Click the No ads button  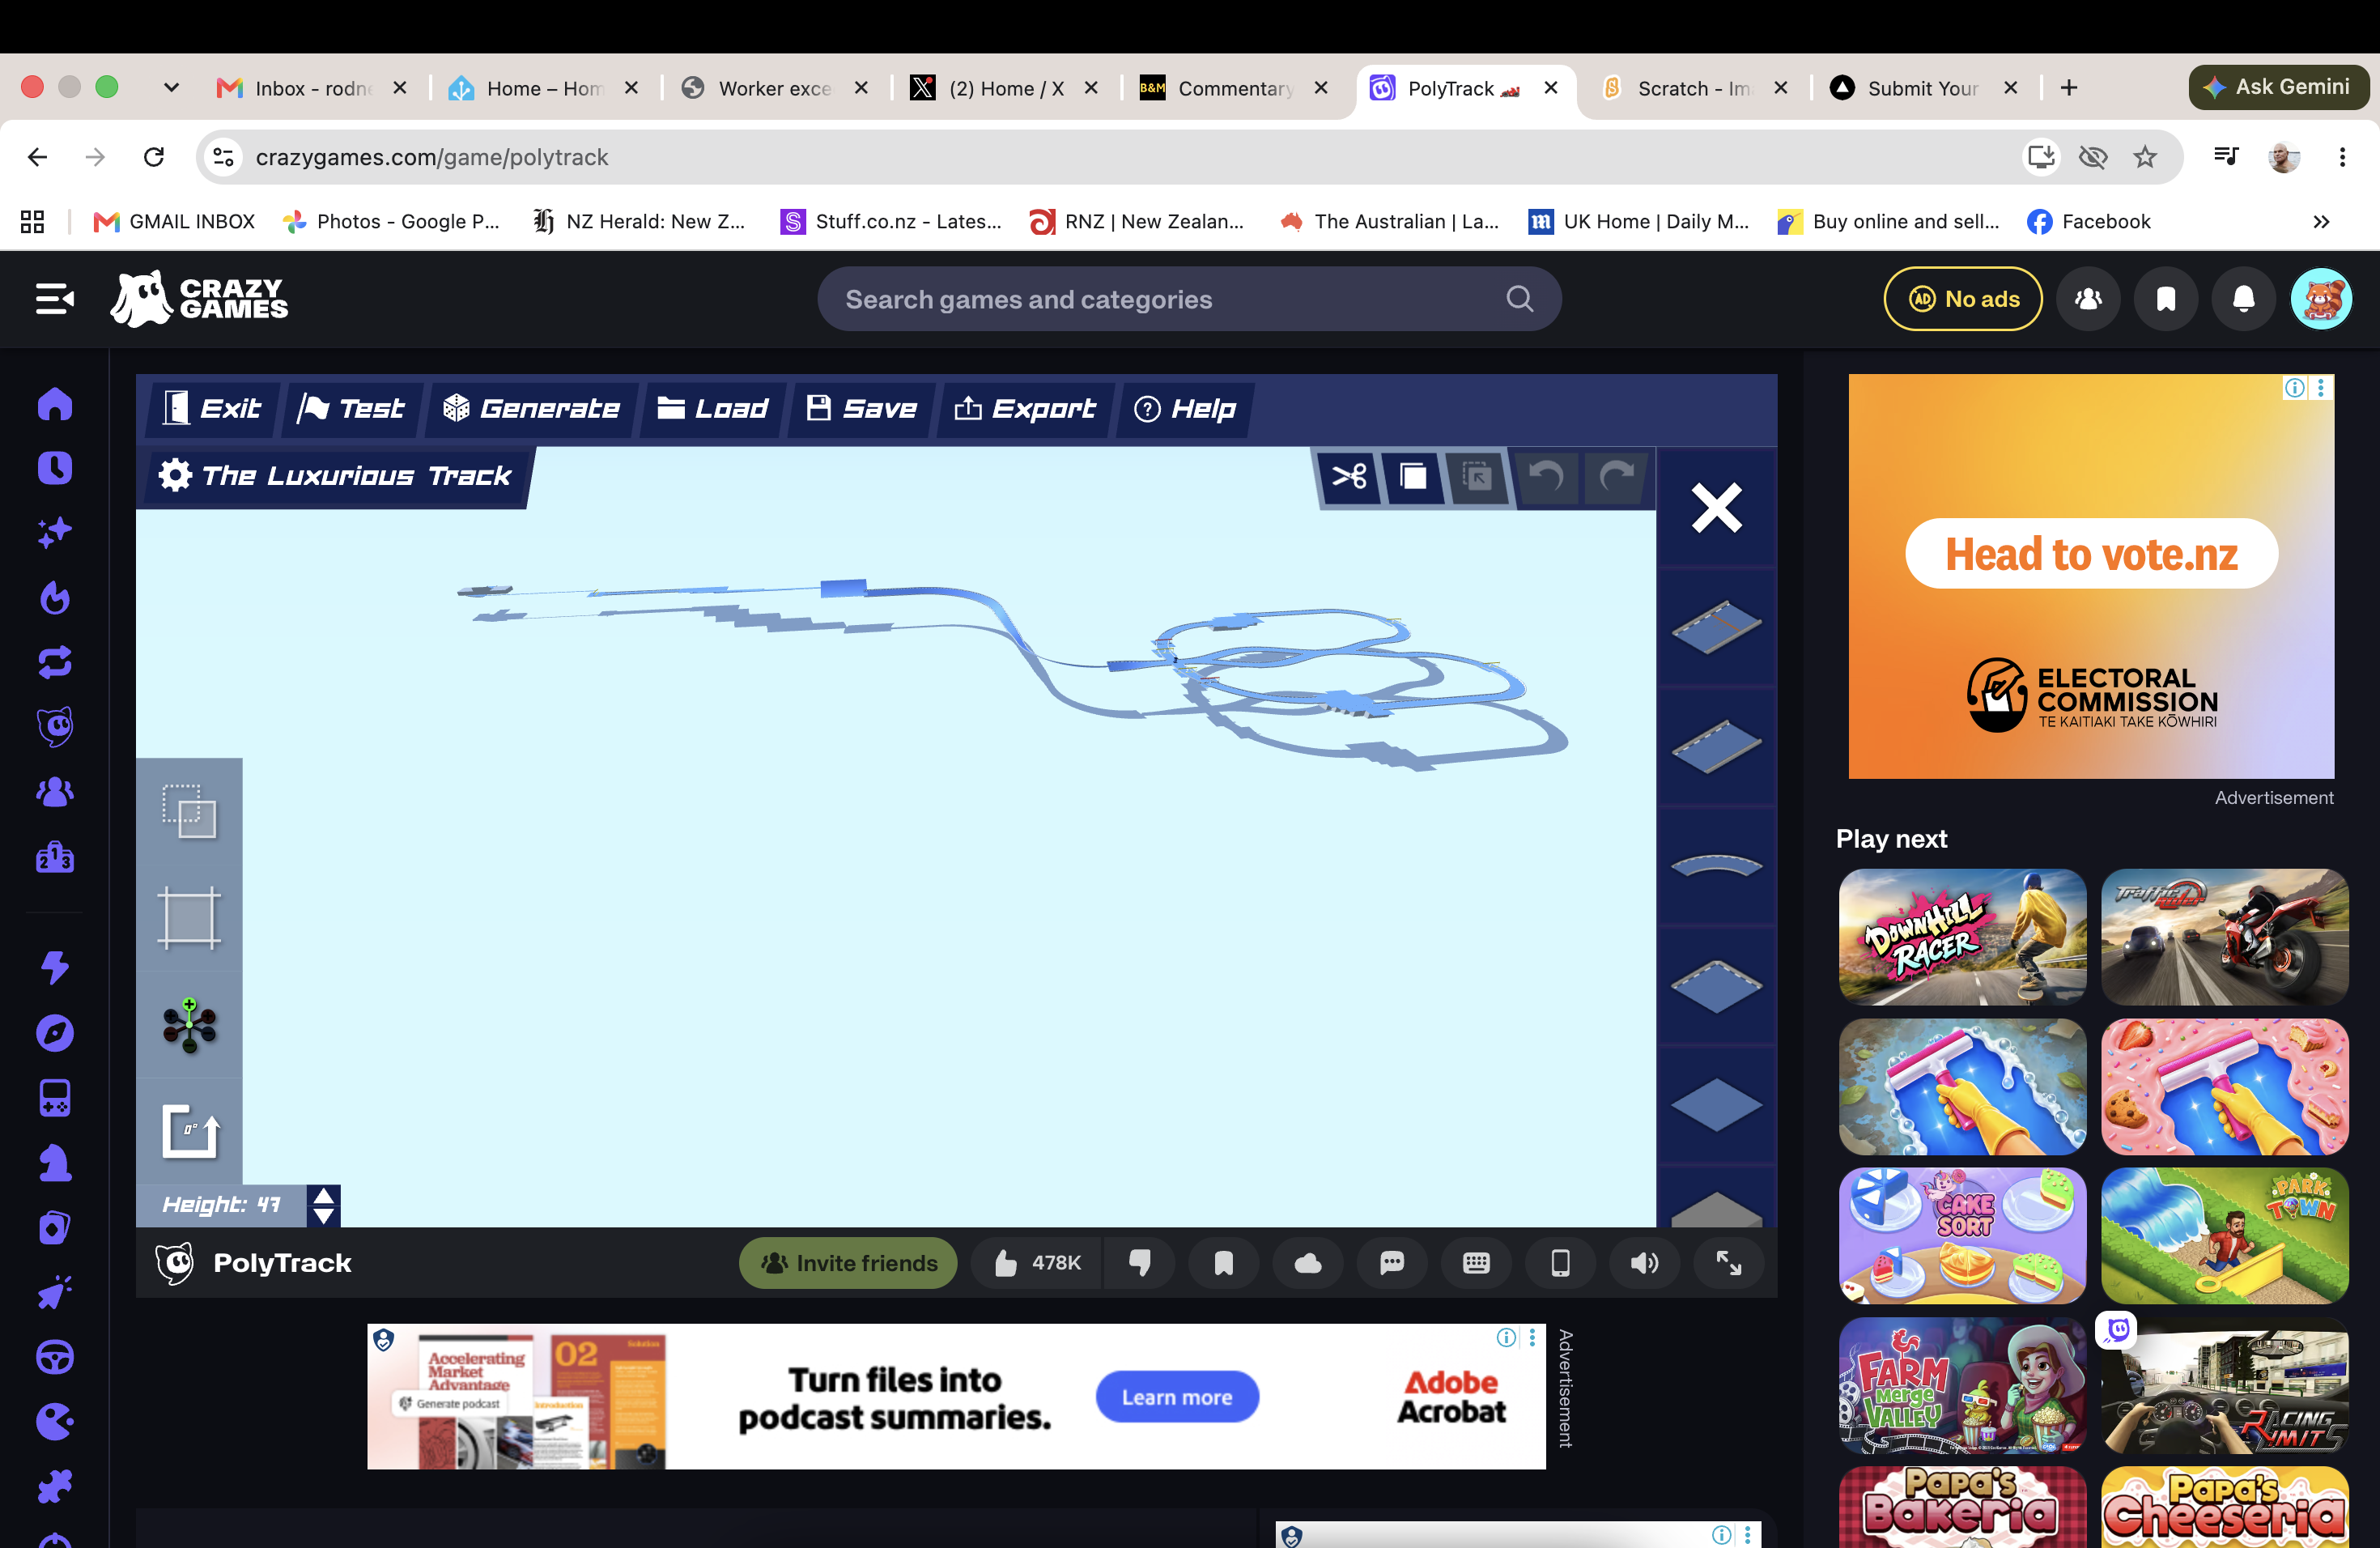pyautogui.click(x=1963, y=299)
